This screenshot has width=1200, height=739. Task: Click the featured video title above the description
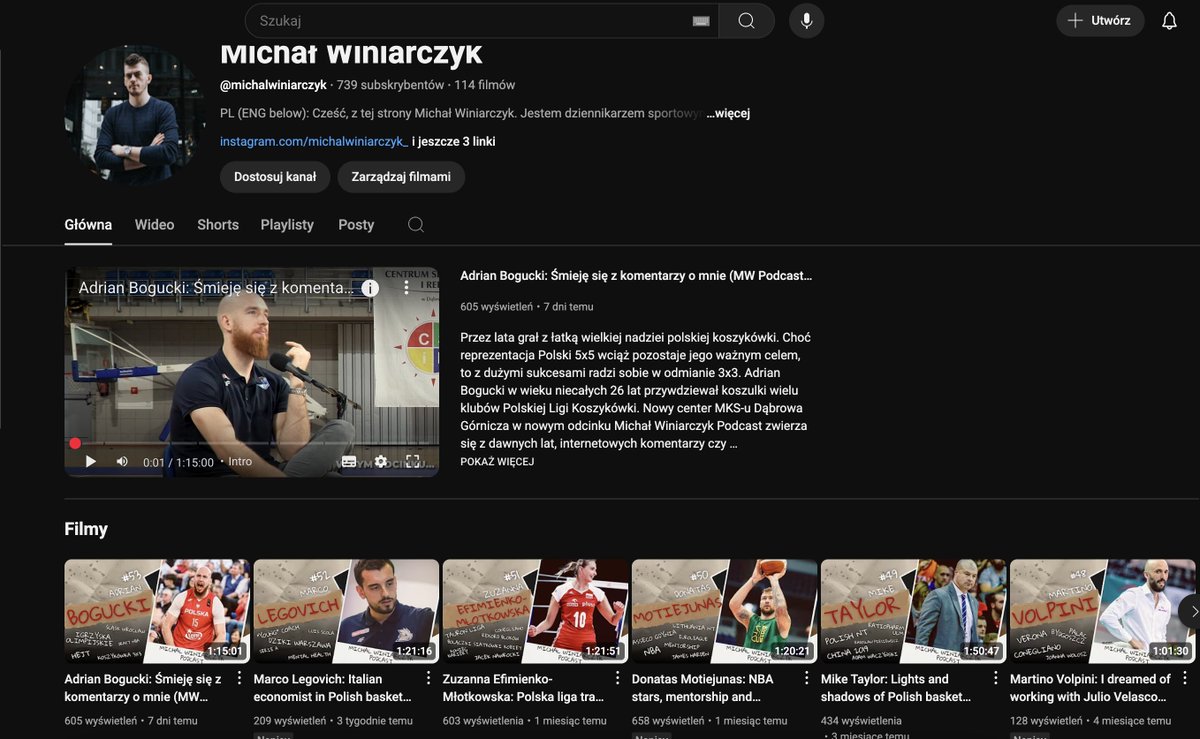coord(636,275)
